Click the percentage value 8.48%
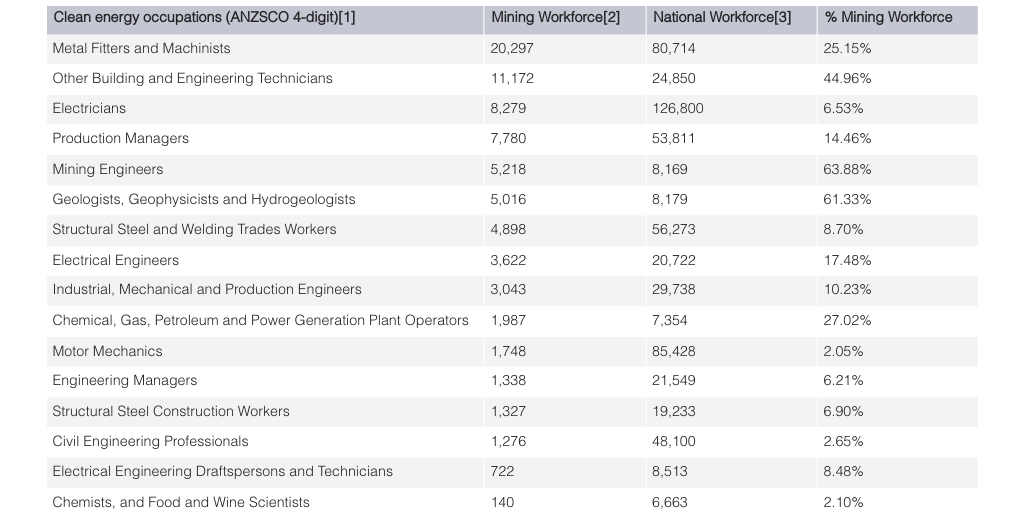The width and height of the screenshot is (1024, 512). point(843,471)
